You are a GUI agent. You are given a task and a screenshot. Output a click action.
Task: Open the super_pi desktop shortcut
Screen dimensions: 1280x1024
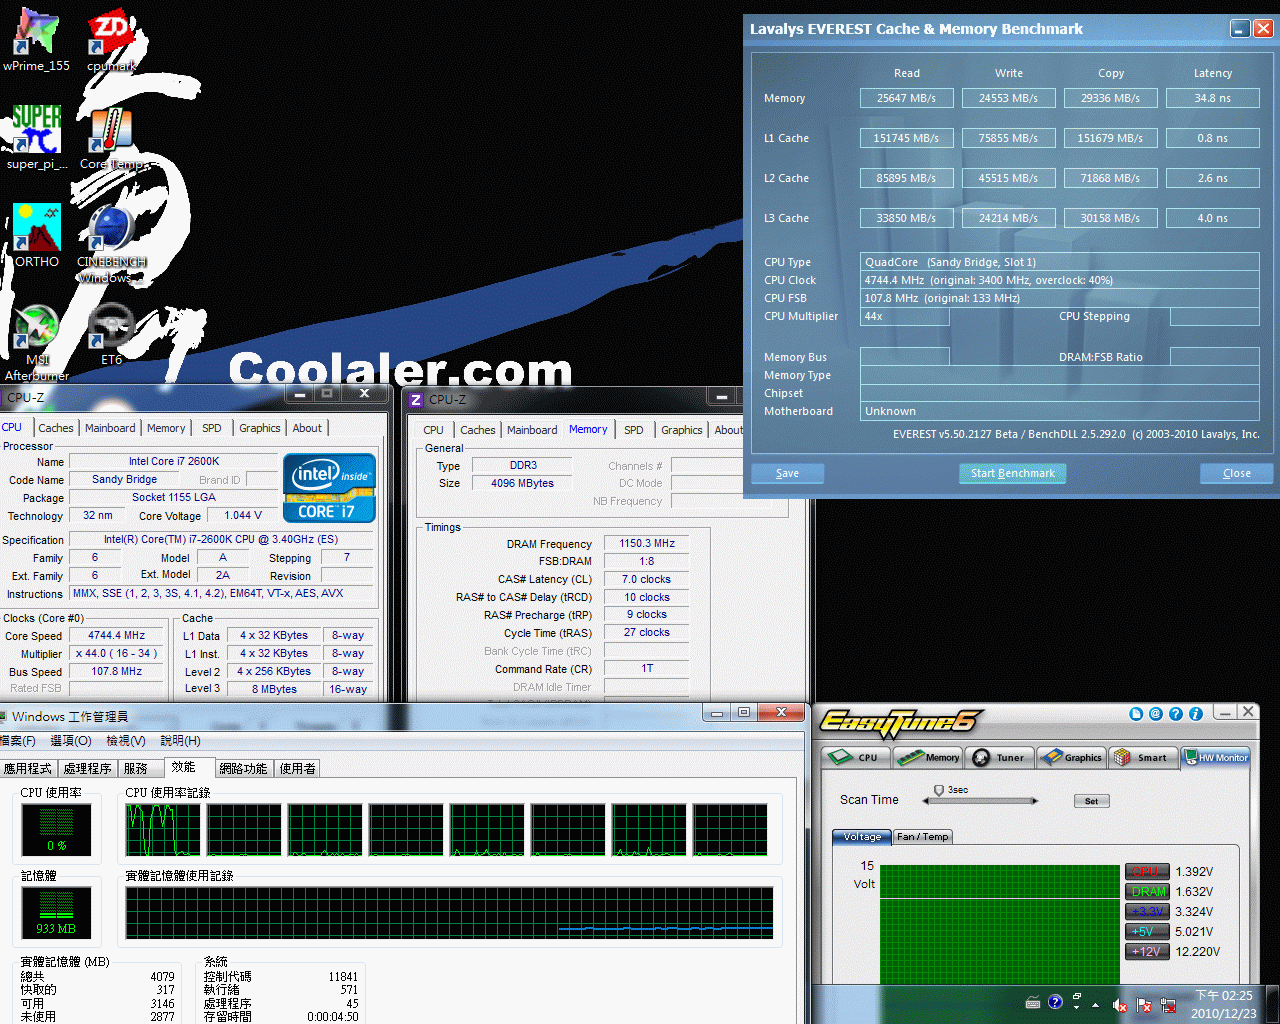coord(36,138)
